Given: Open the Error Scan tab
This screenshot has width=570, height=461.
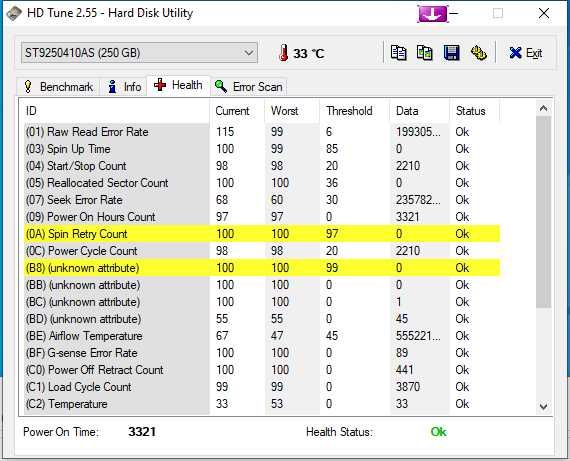Looking at the screenshot, I should coord(249,87).
